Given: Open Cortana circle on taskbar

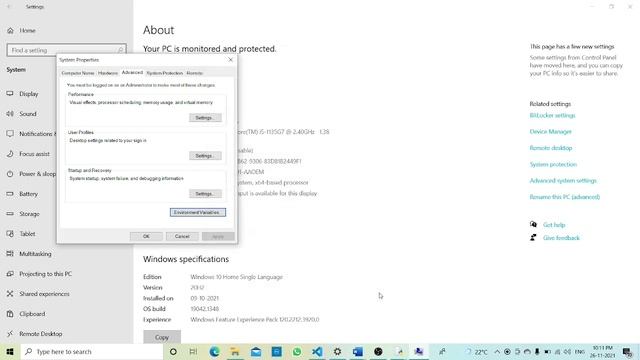Looking at the screenshot, I should coord(173,351).
